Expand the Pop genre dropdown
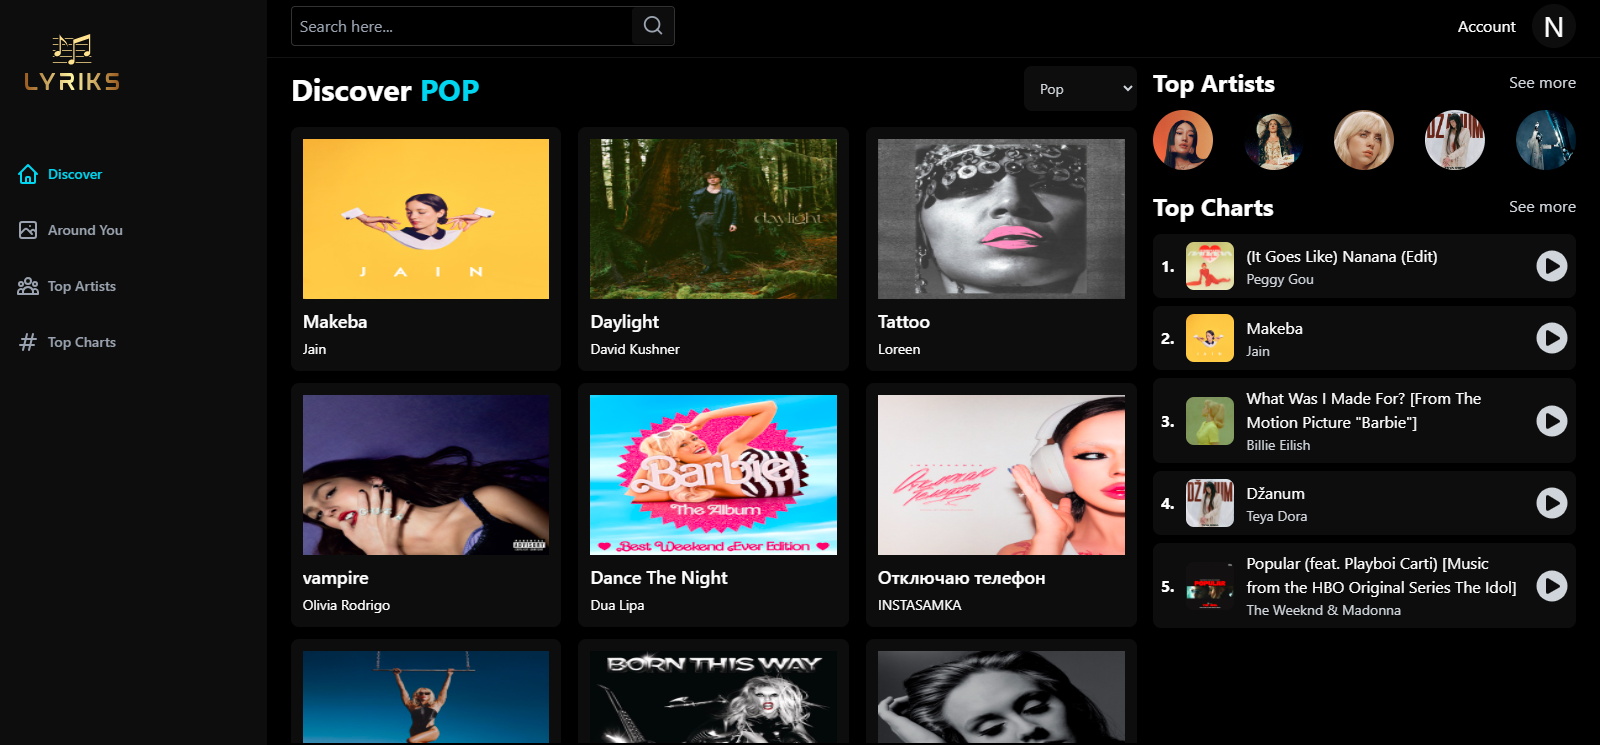Image resolution: width=1600 pixels, height=745 pixels. point(1080,89)
